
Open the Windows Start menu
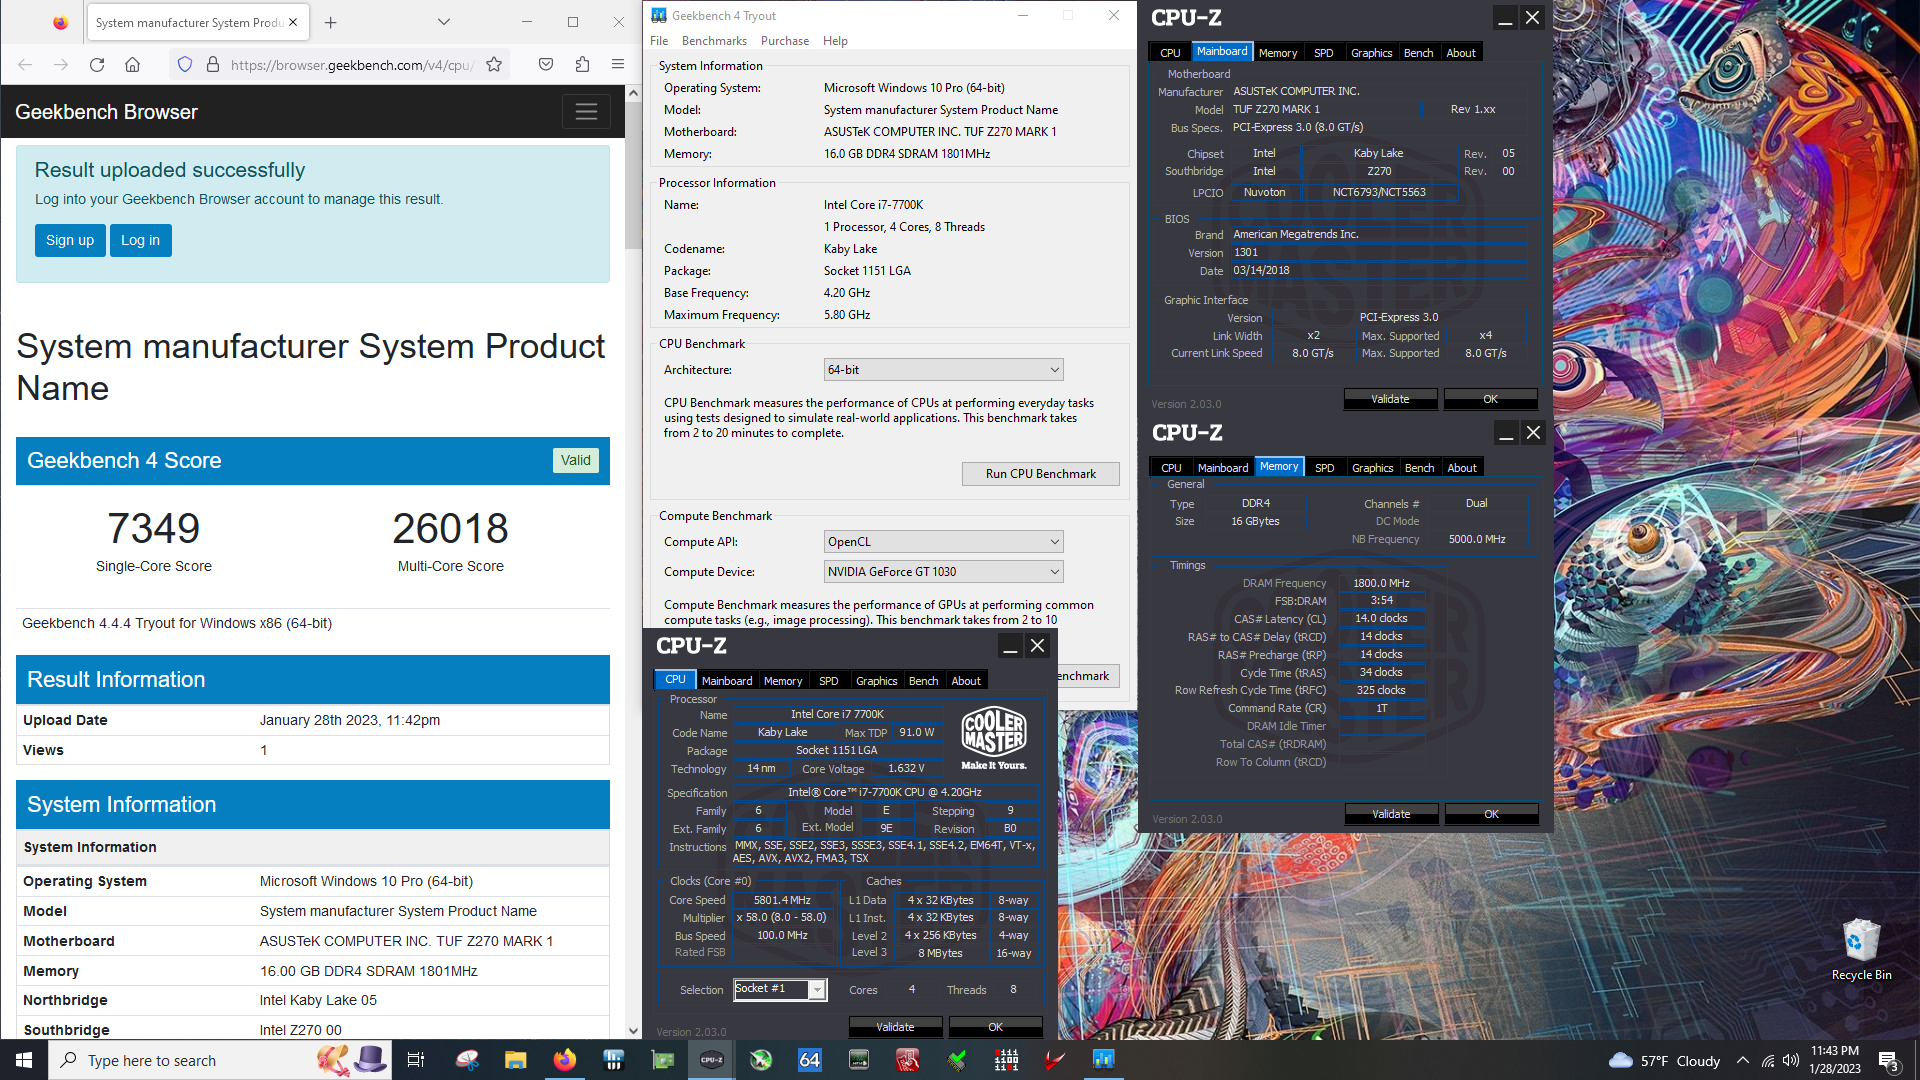coord(24,1060)
